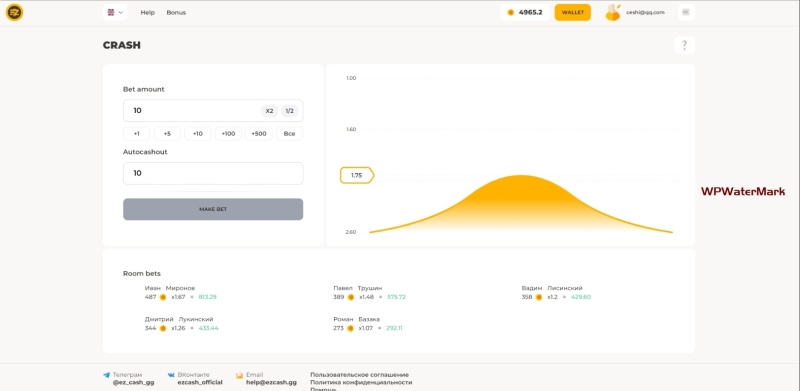Open the help@ezcash.gg email link
This screenshot has height=391, width=800.
[271, 382]
